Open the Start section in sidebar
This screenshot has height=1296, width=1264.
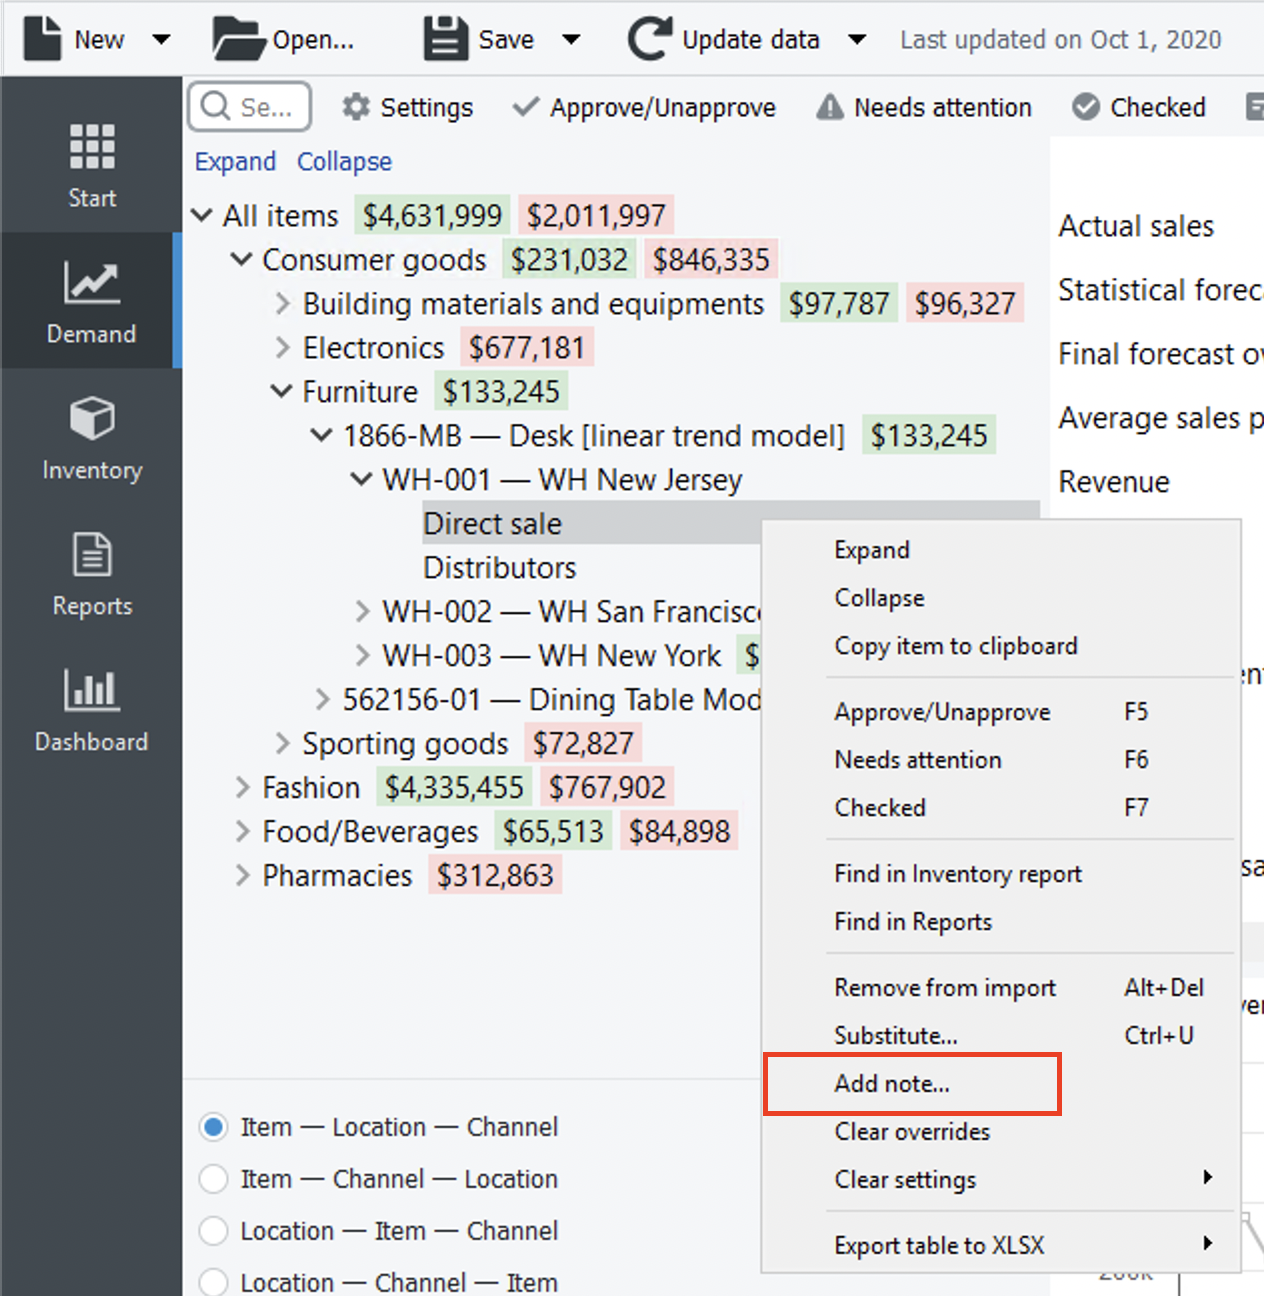91,164
